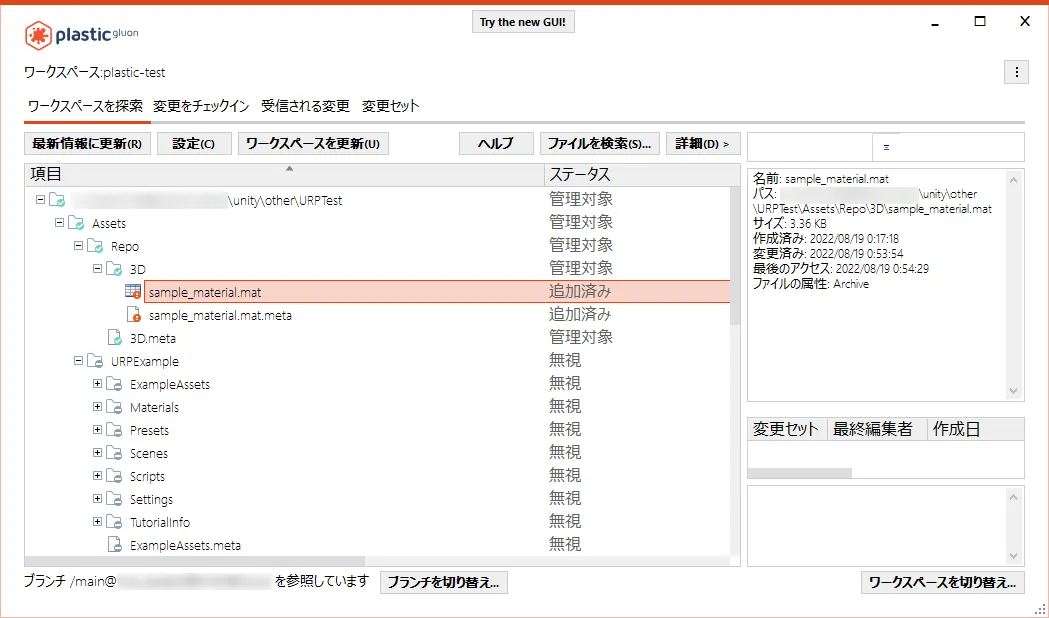Switch to 変更をチェックイン tab

201,106
